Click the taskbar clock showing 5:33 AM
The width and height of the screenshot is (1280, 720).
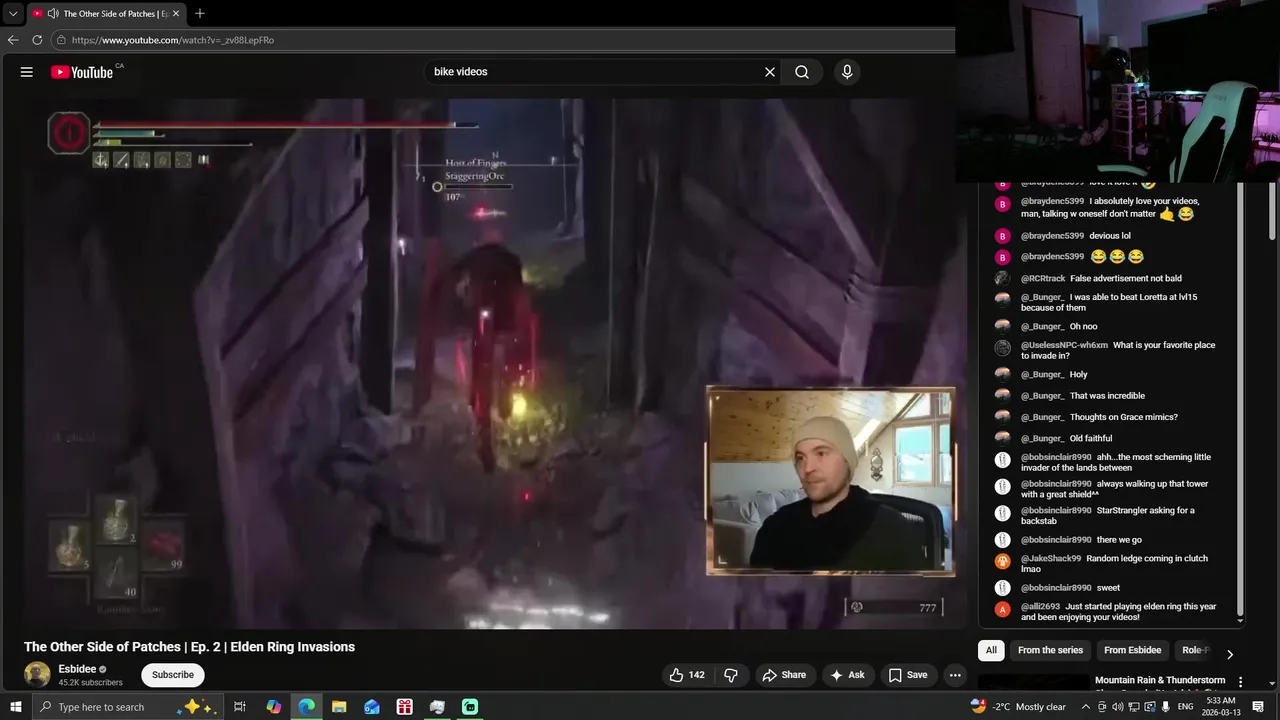point(1221,707)
